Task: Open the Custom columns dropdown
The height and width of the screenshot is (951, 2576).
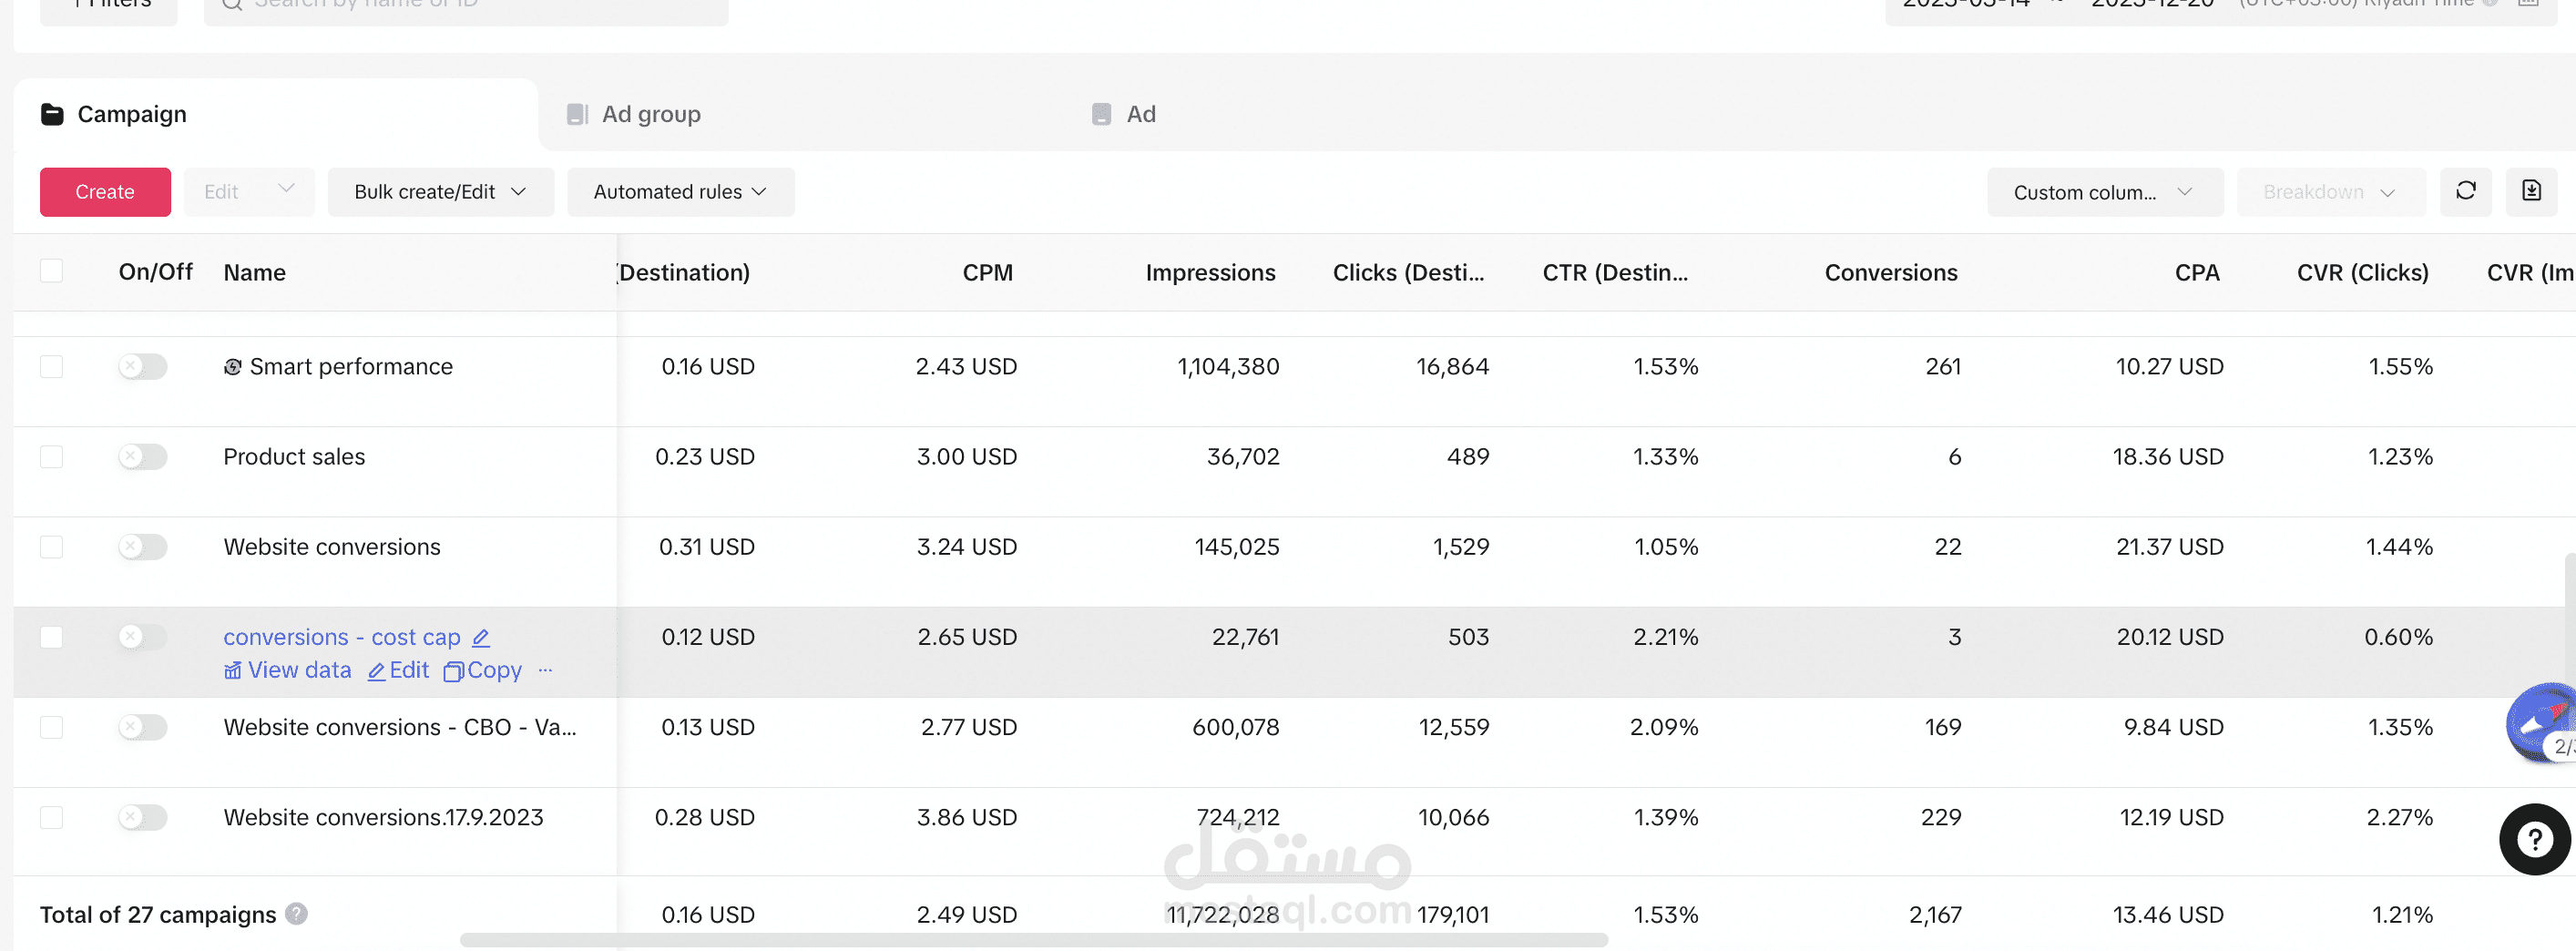Action: click(x=2104, y=192)
